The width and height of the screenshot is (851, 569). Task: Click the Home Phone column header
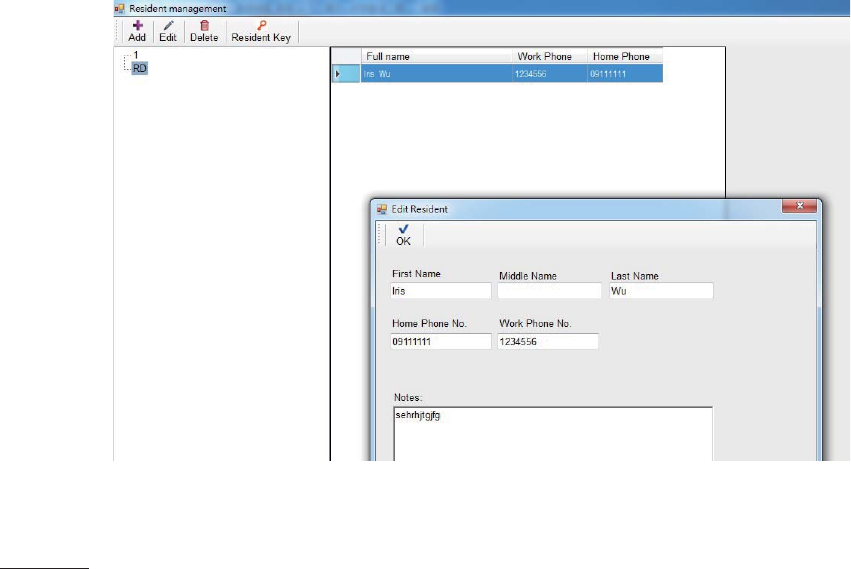(625, 56)
